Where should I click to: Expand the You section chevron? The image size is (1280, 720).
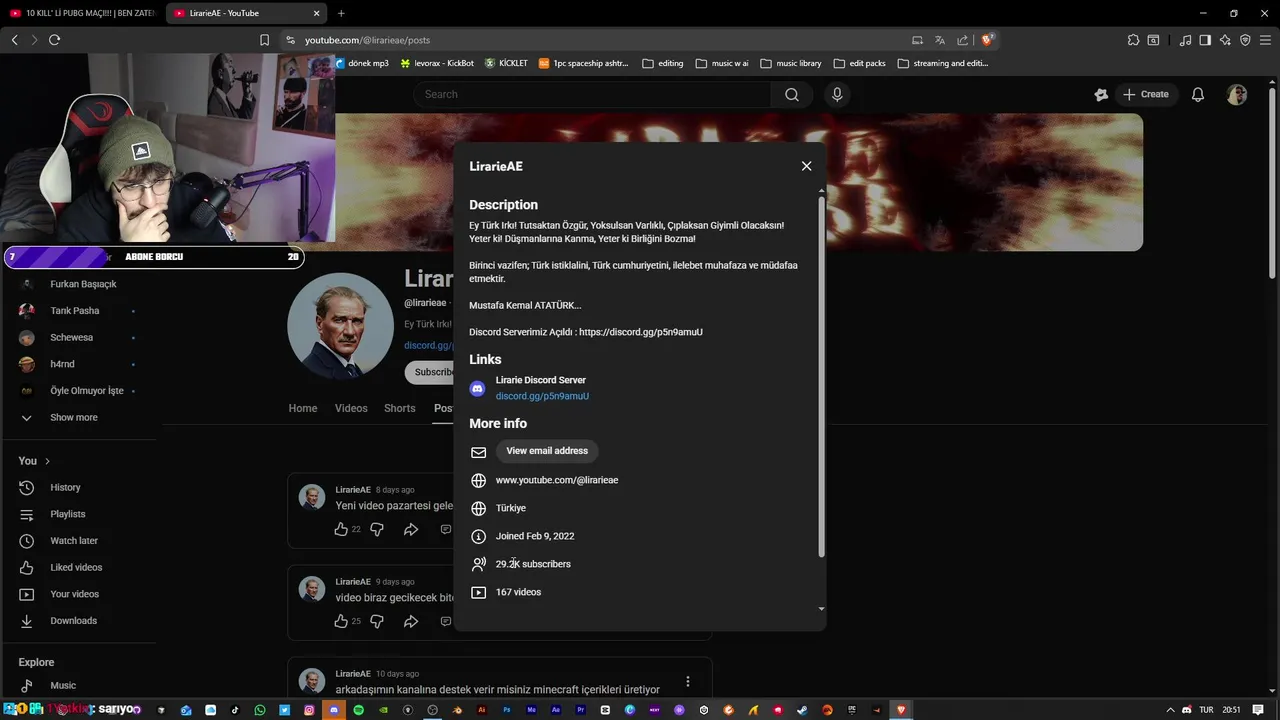click(x=47, y=461)
